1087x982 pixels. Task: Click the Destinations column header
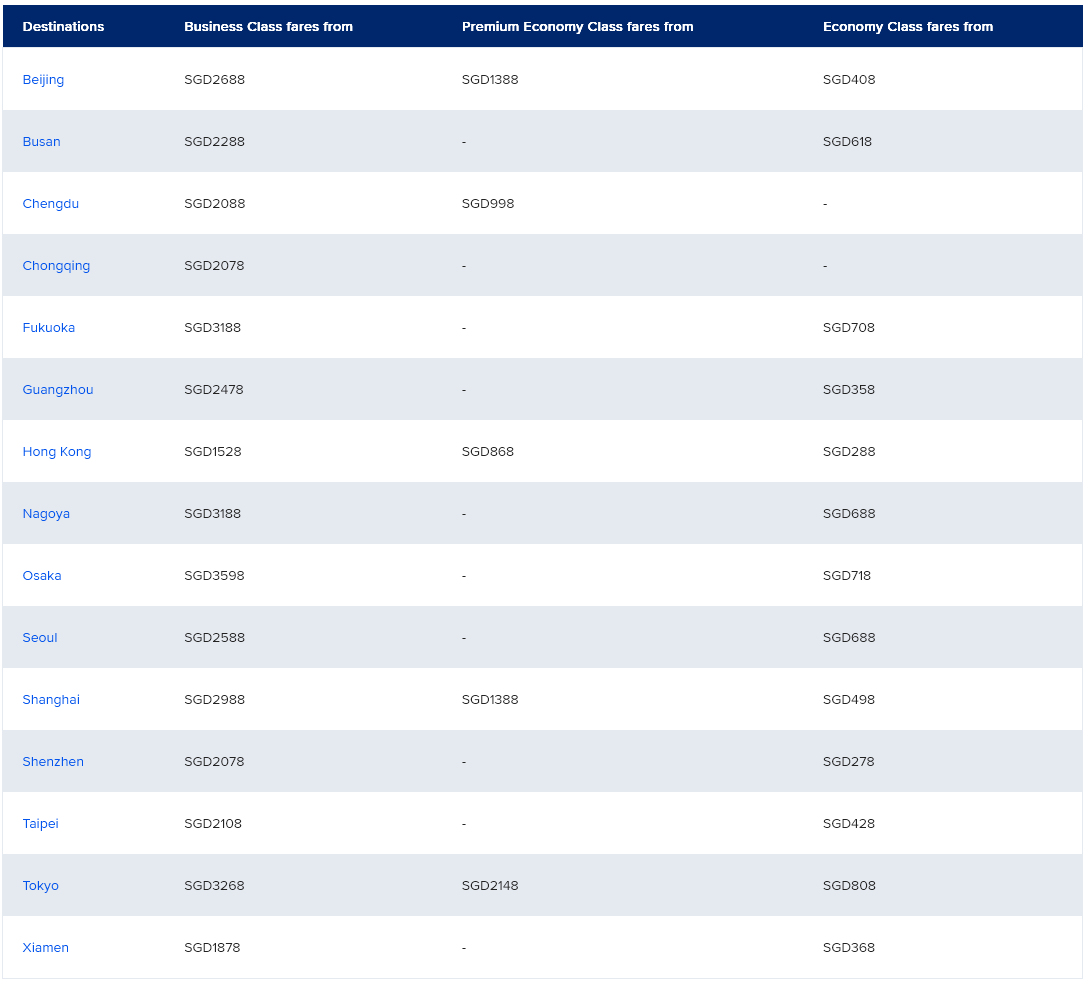tap(63, 27)
